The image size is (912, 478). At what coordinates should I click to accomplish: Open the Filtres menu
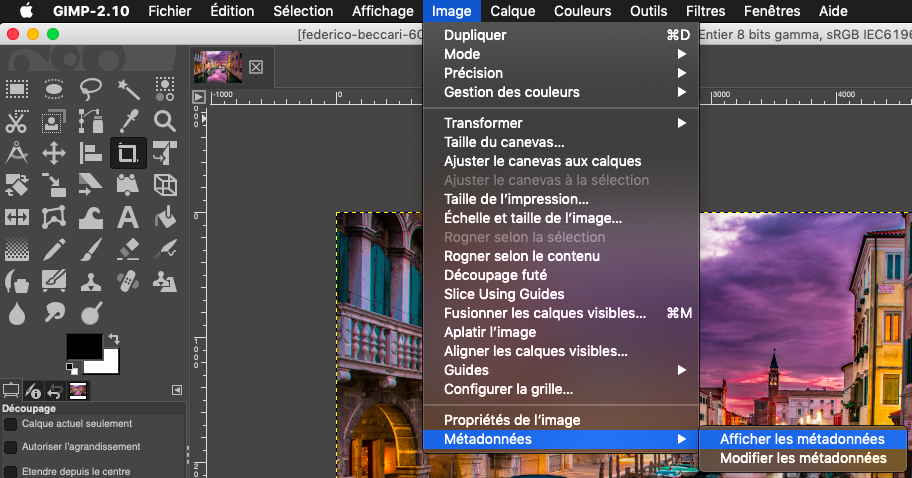705,11
